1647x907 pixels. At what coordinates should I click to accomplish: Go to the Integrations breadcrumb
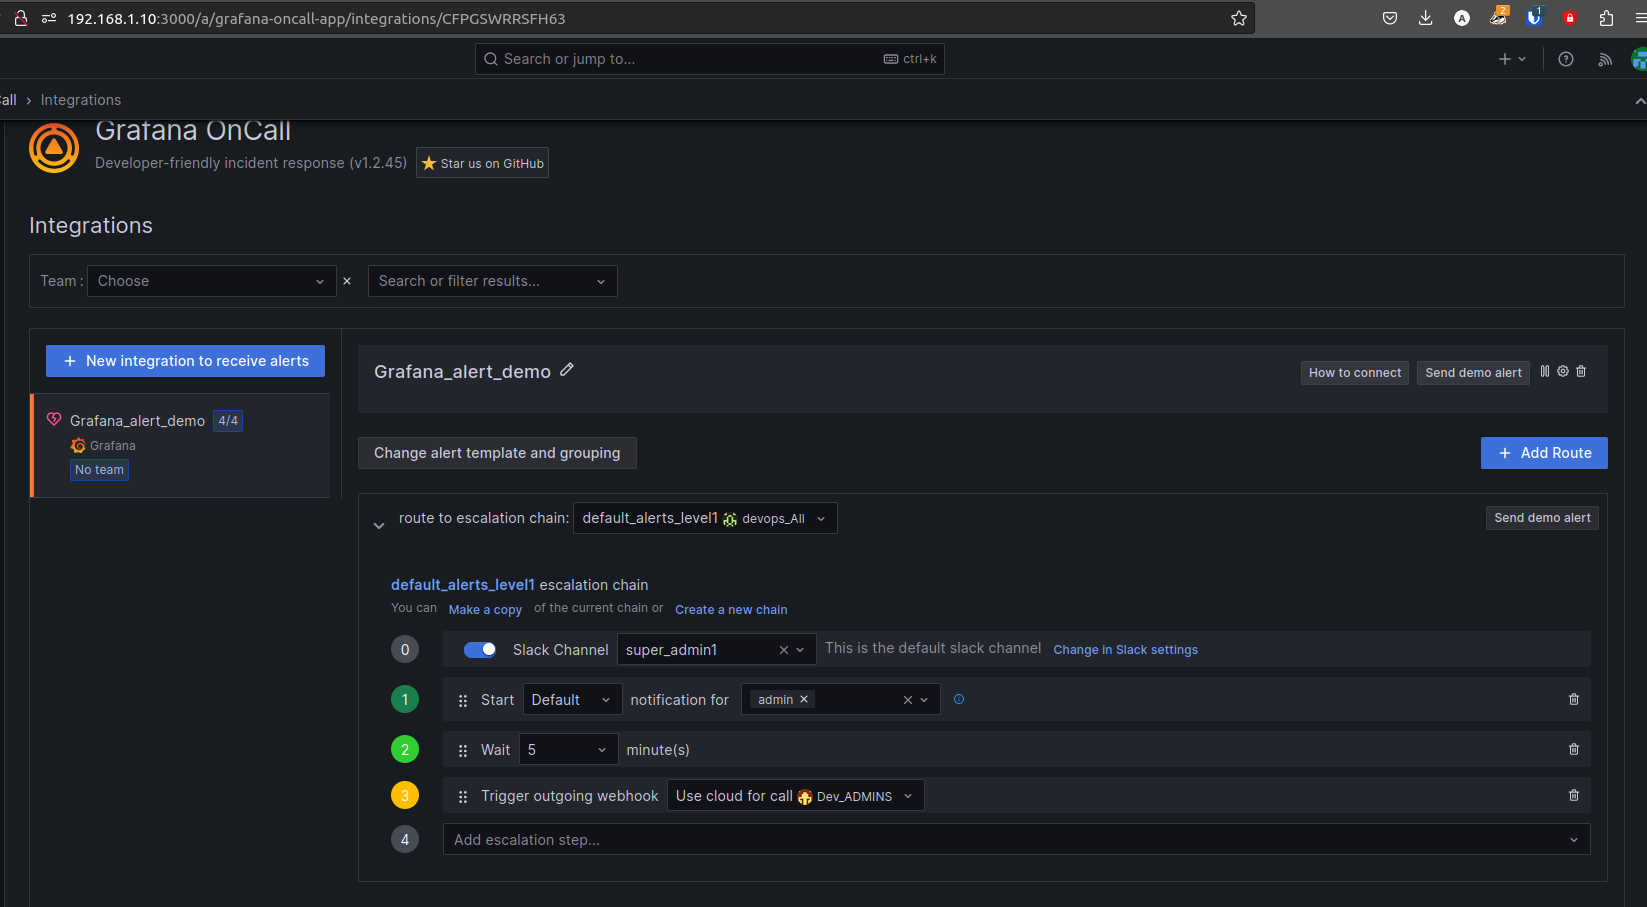(x=81, y=100)
